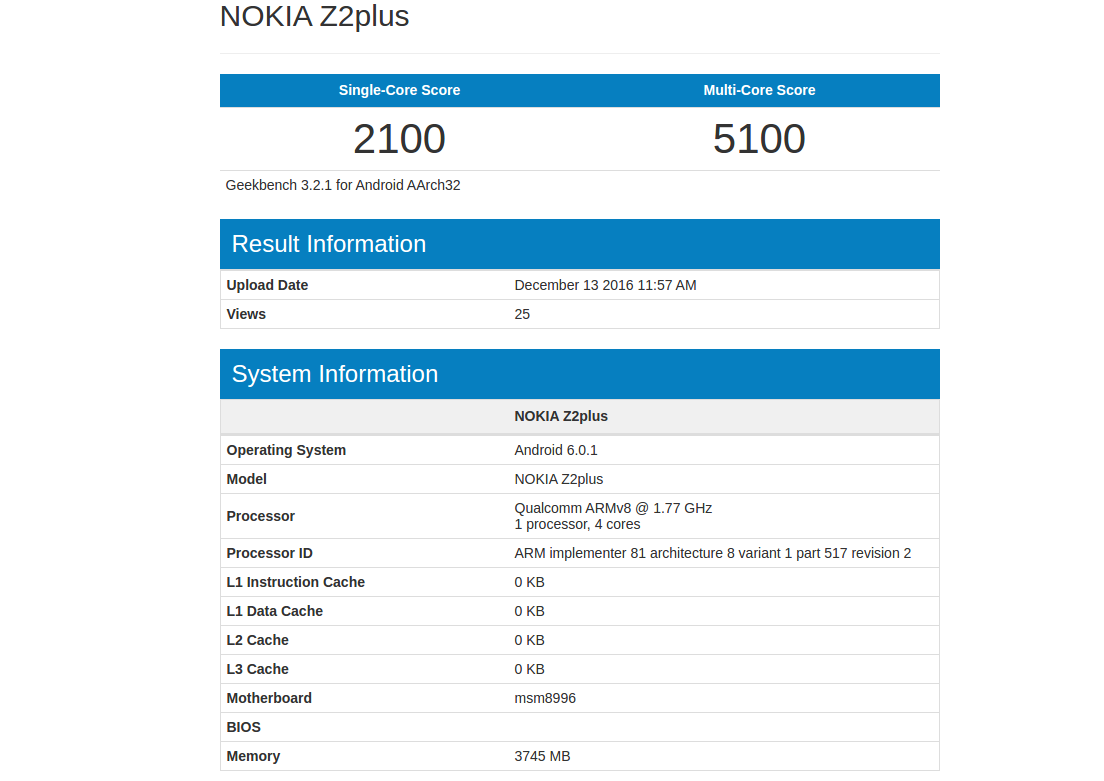Screen dimensions: 1104x781
Task: Select the BIOS row label
Action: pyautogui.click(x=243, y=727)
